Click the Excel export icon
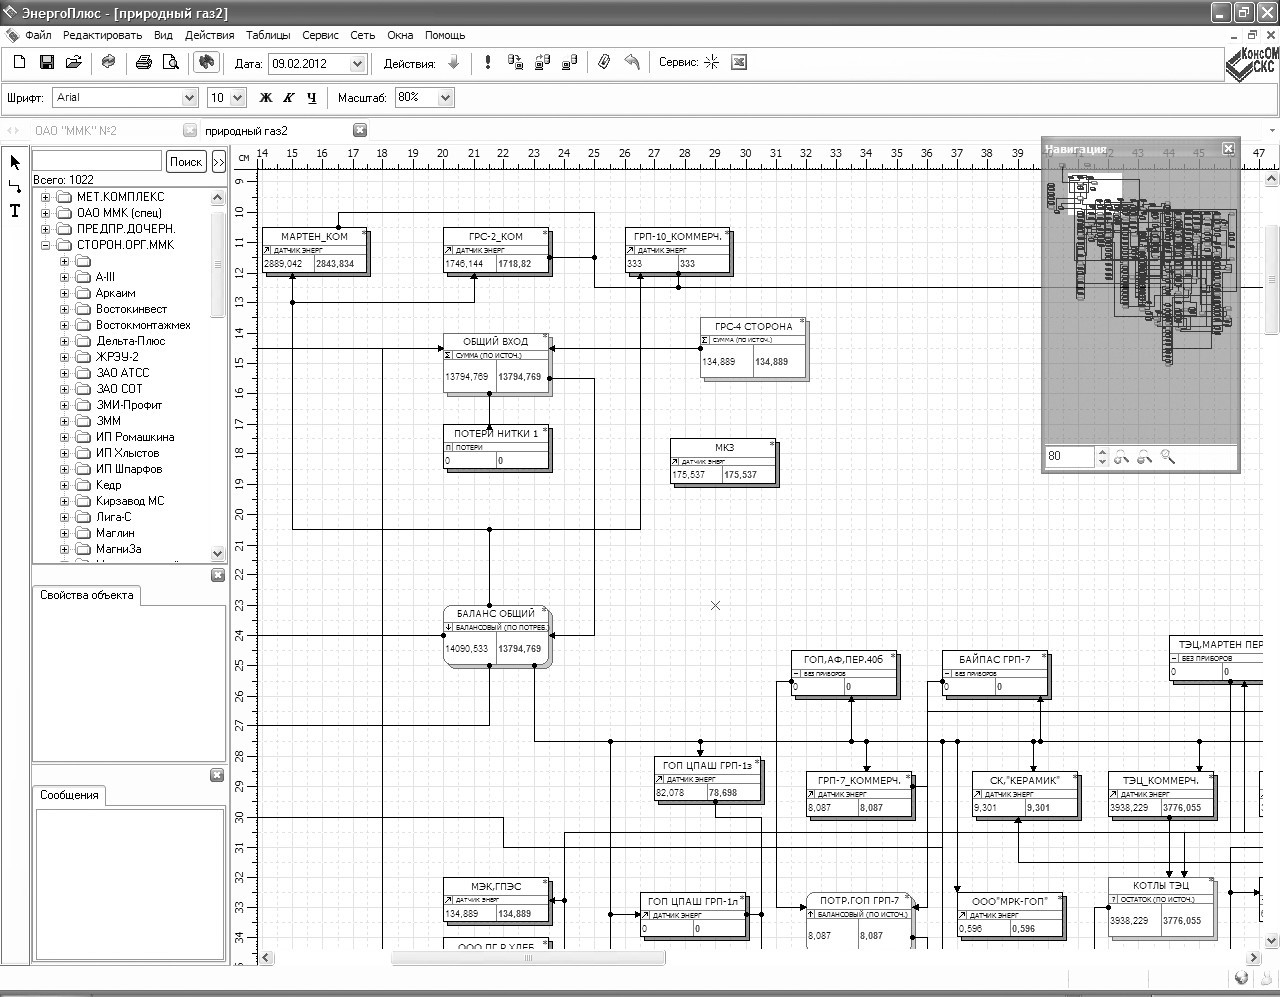 pyautogui.click(x=739, y=62)
